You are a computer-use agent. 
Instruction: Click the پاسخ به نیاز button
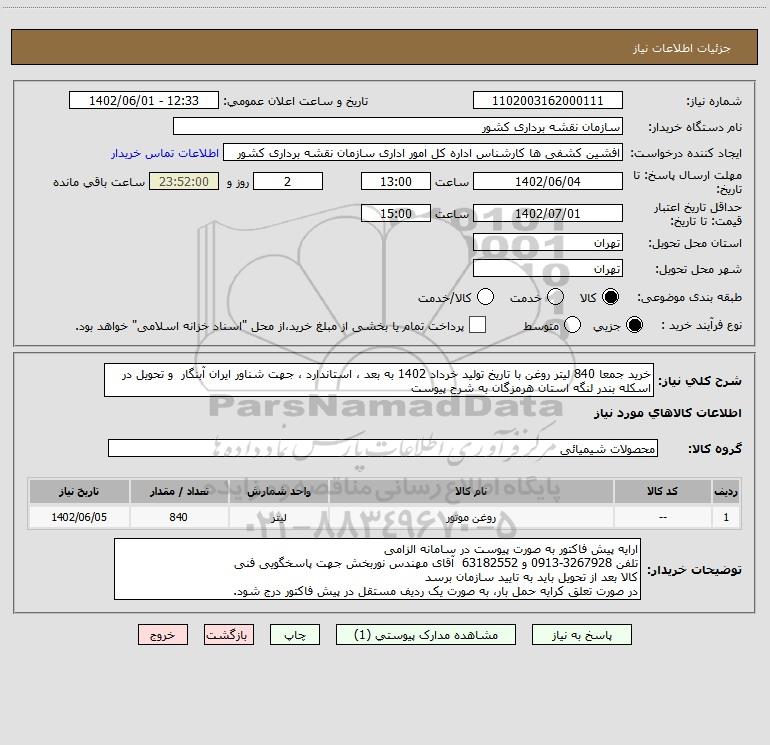tap(581, 635)
